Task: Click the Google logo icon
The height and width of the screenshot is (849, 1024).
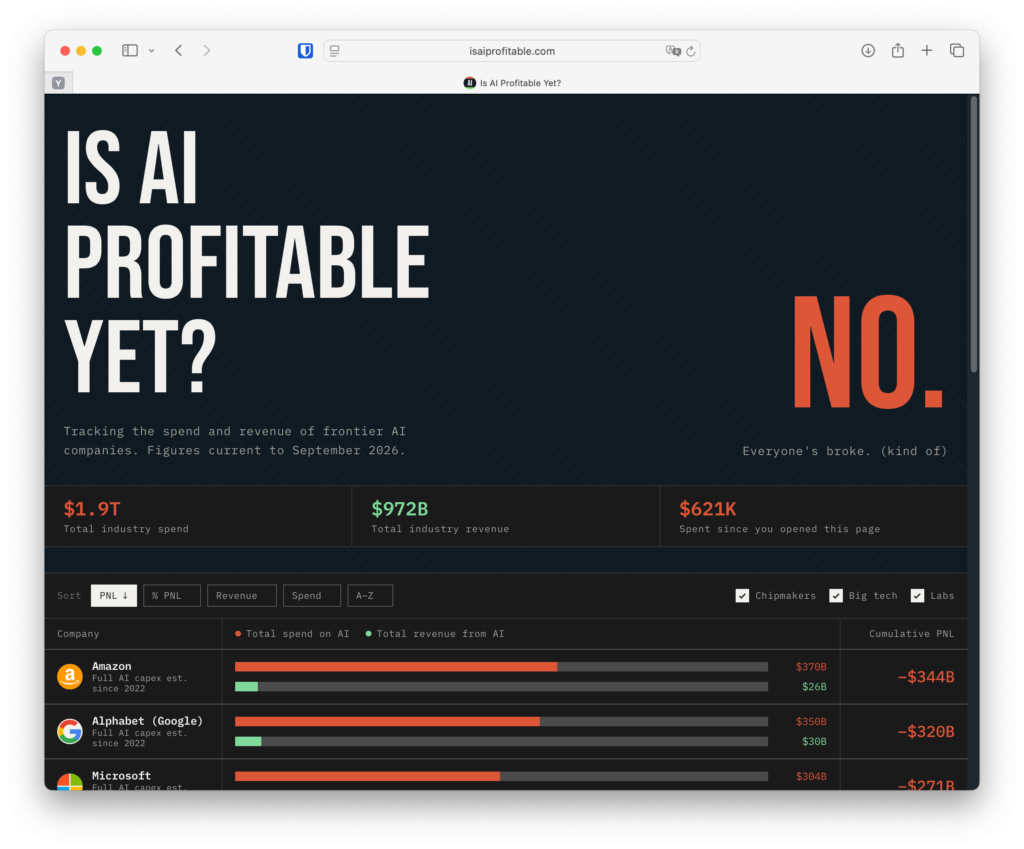Action: click(70, 731)
